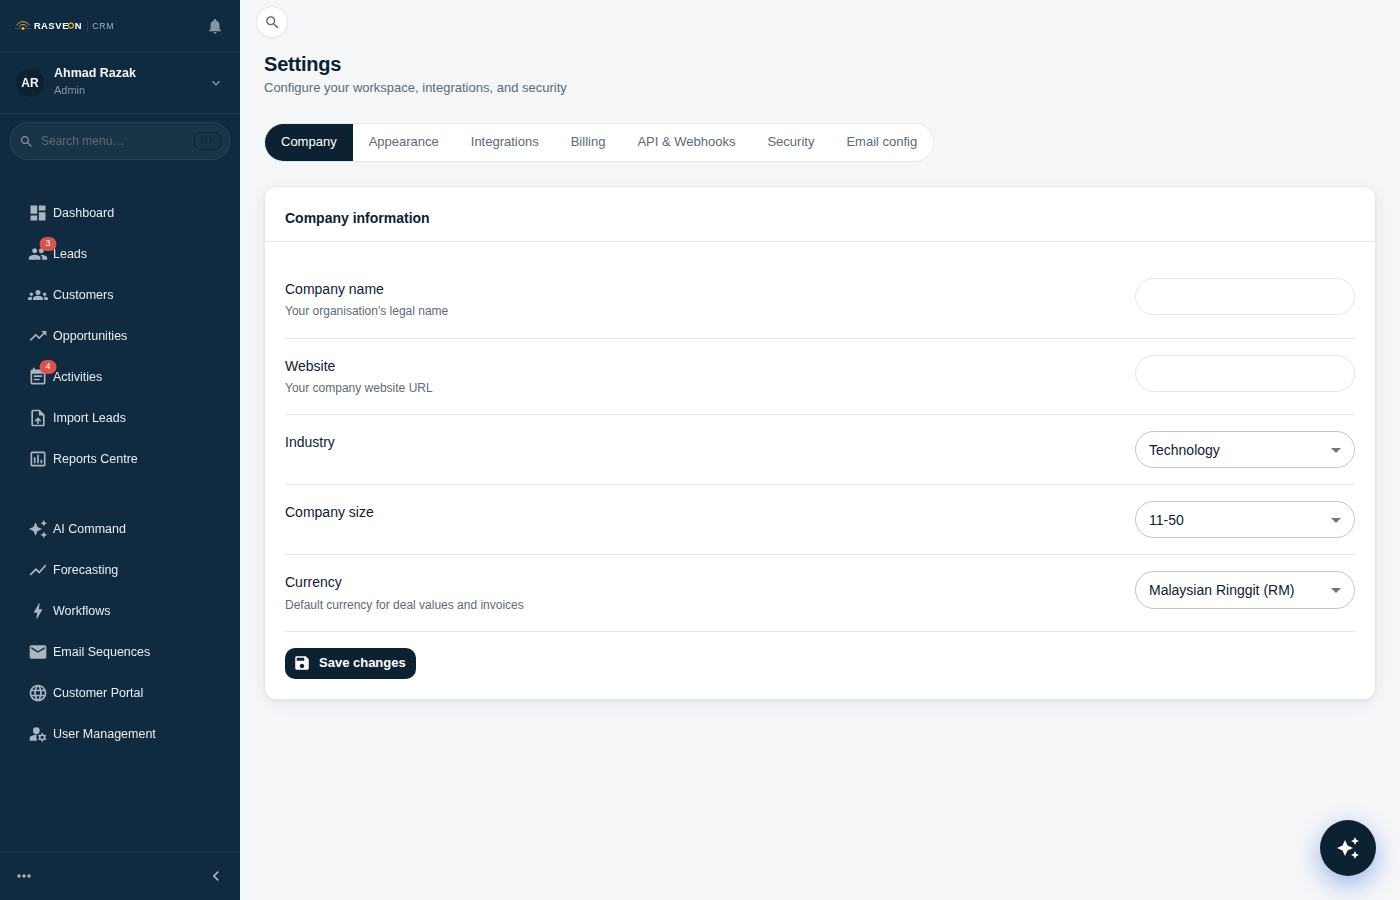Click the Leads icon with badge
Image resolution: width=1400 pixels, height=900 pixels.
pyautogui.click(x=38, y=254)
